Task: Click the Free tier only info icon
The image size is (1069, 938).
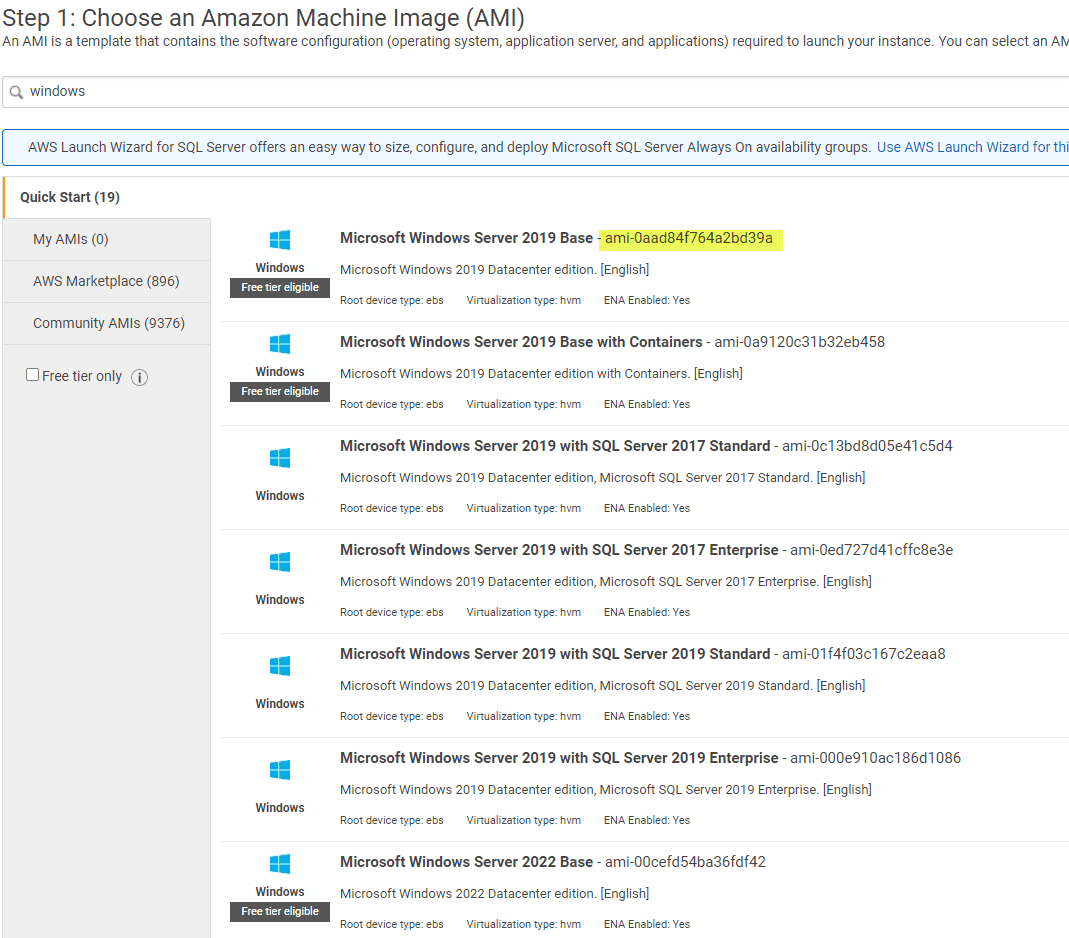Action: [139, 377]
